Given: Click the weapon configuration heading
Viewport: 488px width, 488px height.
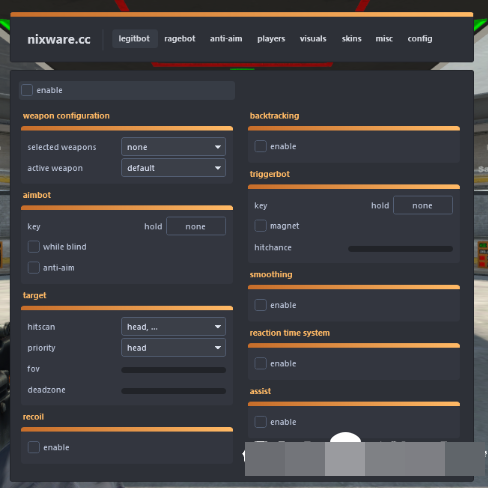Looking at the screenshot, I should (66, 116).
